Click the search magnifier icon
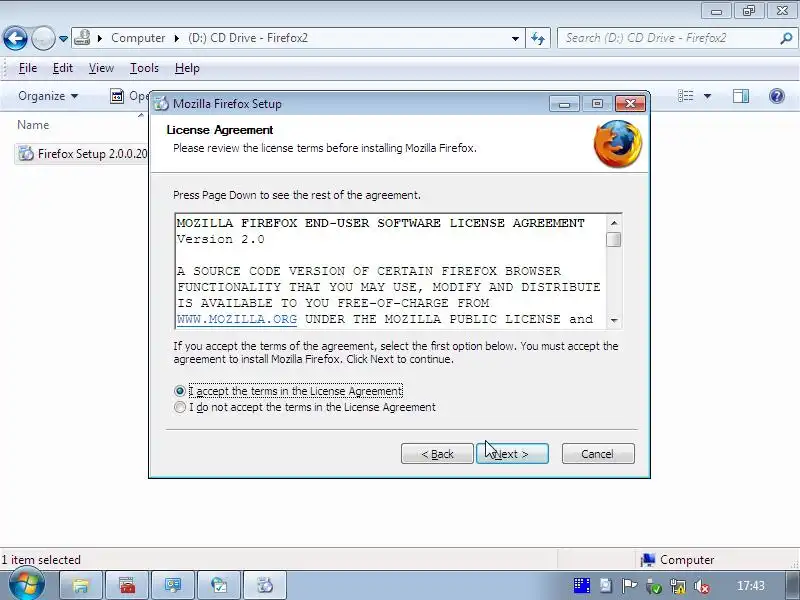 click(786, 38)
